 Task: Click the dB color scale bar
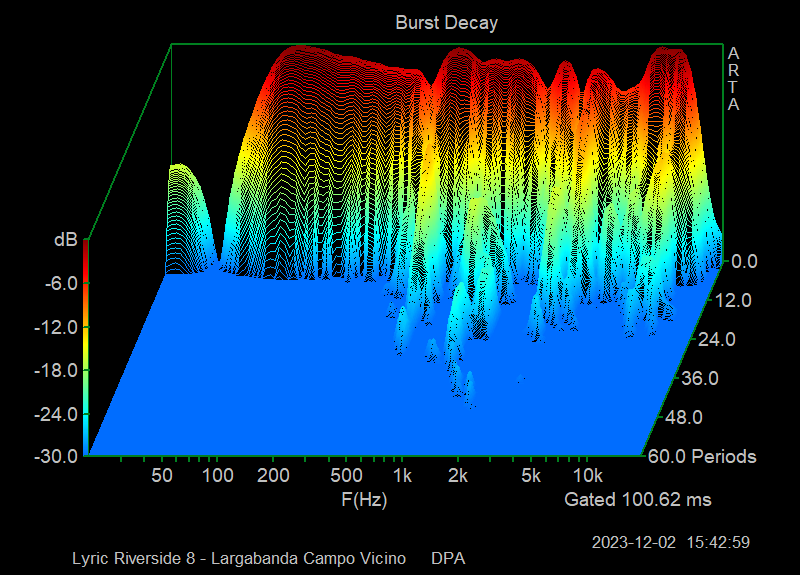(86, 347)
